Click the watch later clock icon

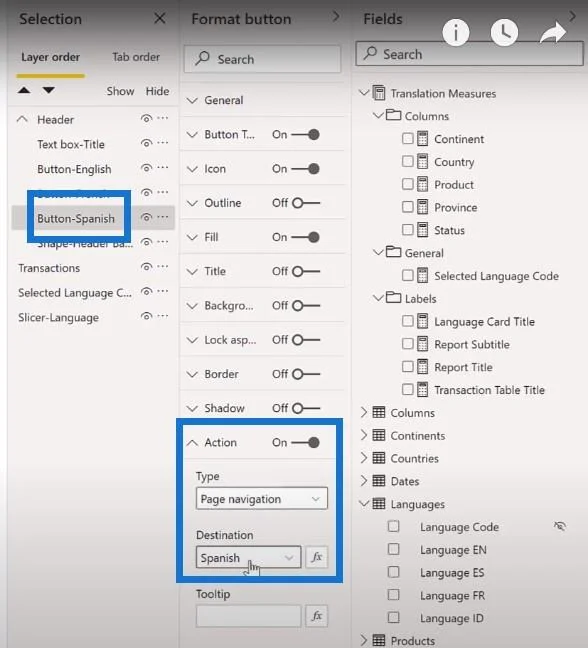tap(504, 32)
